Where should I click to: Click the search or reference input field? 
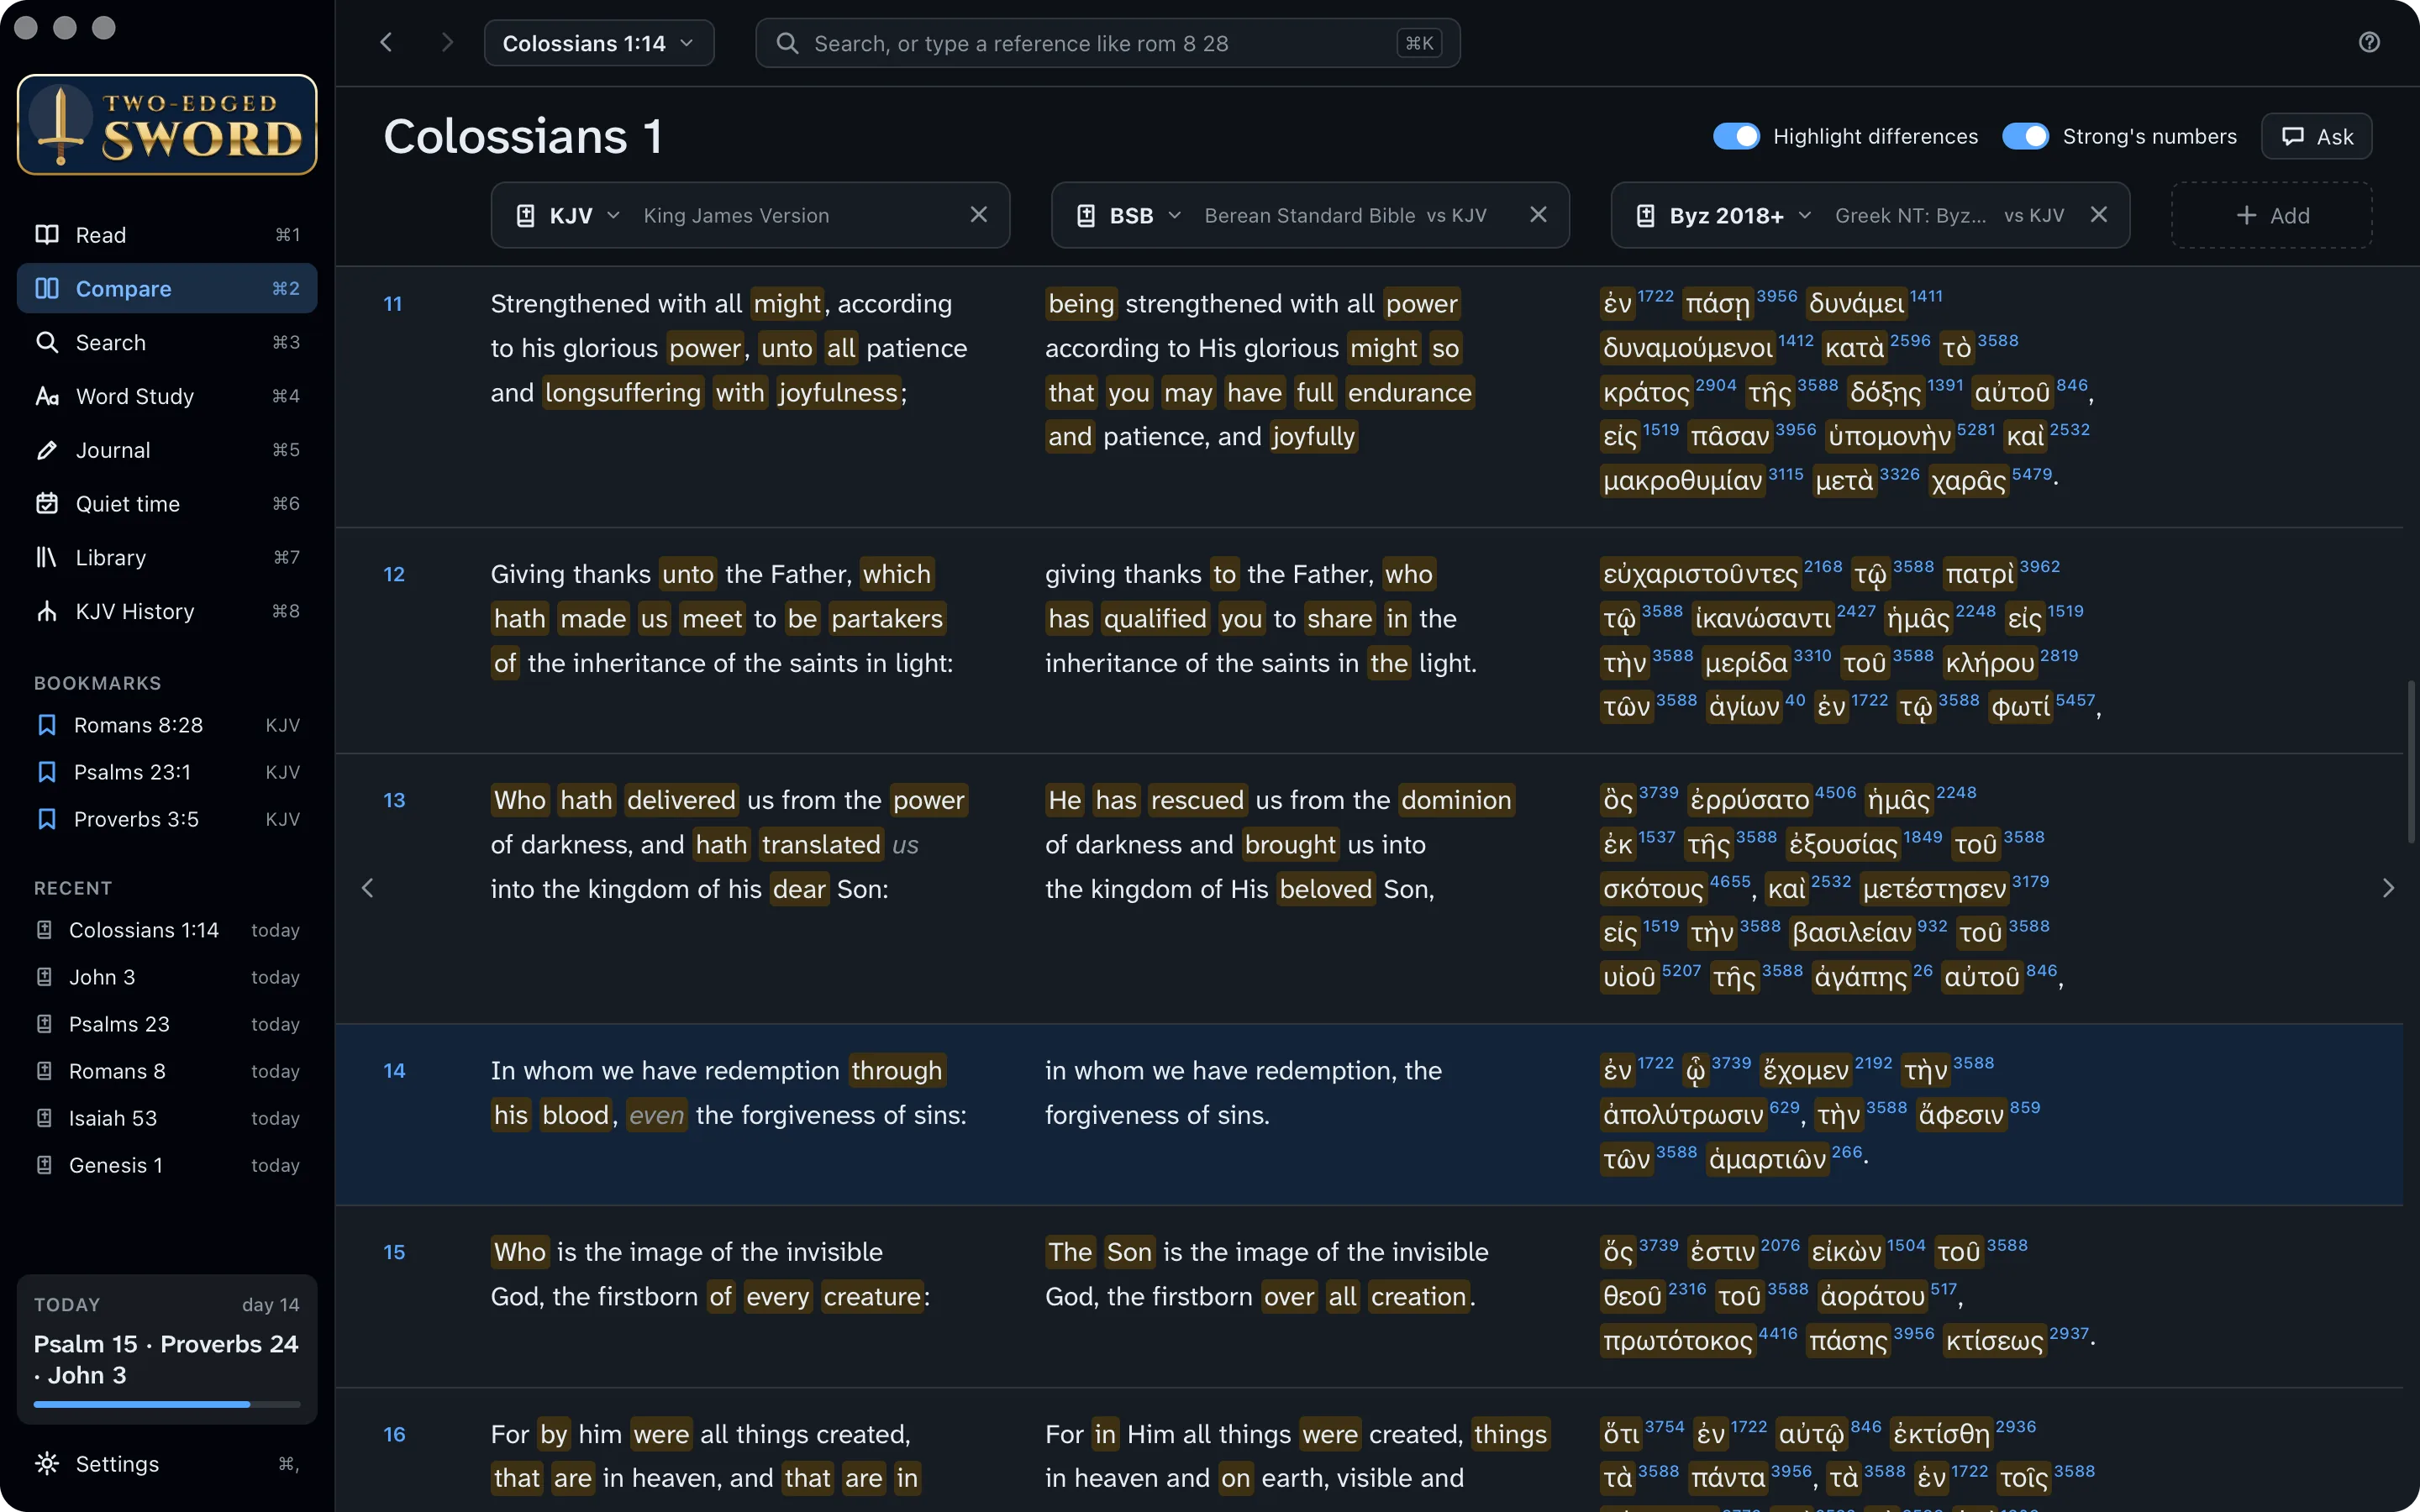1107,43
